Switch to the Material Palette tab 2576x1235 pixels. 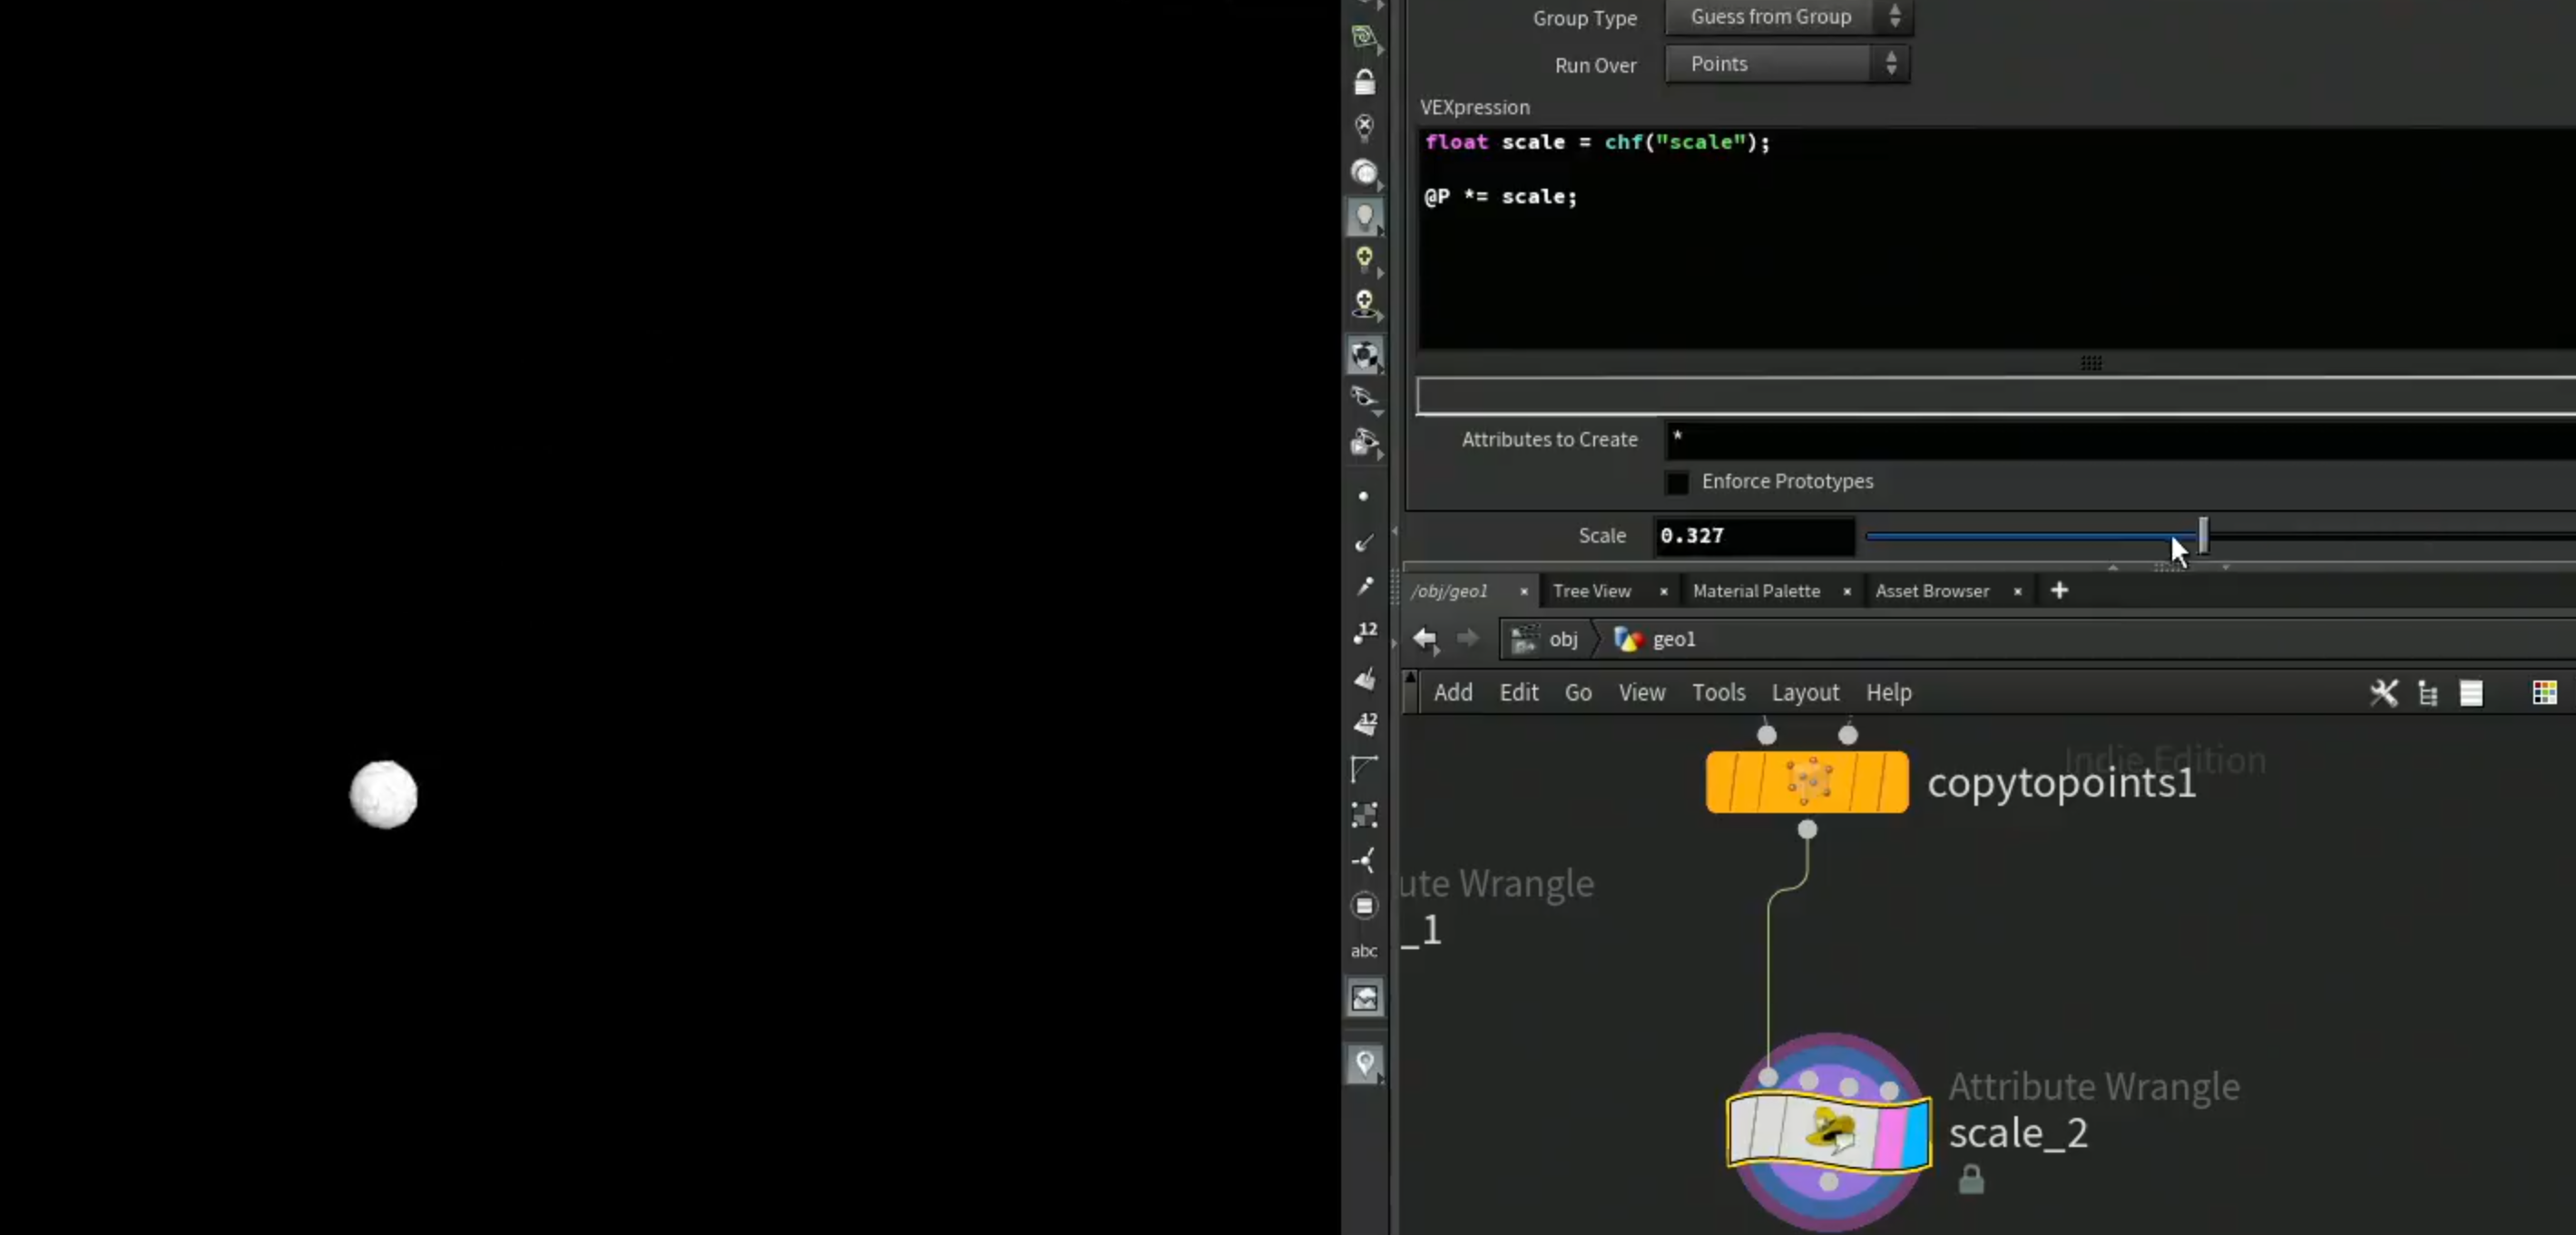[x=1756, y=591]
